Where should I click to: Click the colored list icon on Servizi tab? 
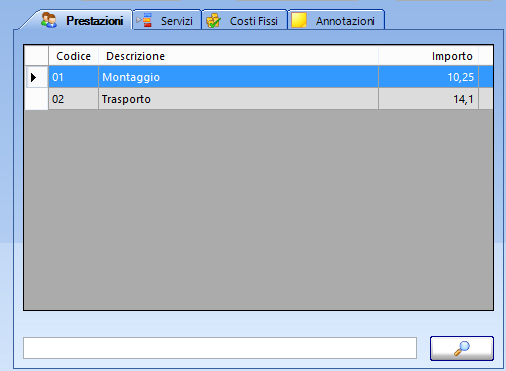[145, 20]
